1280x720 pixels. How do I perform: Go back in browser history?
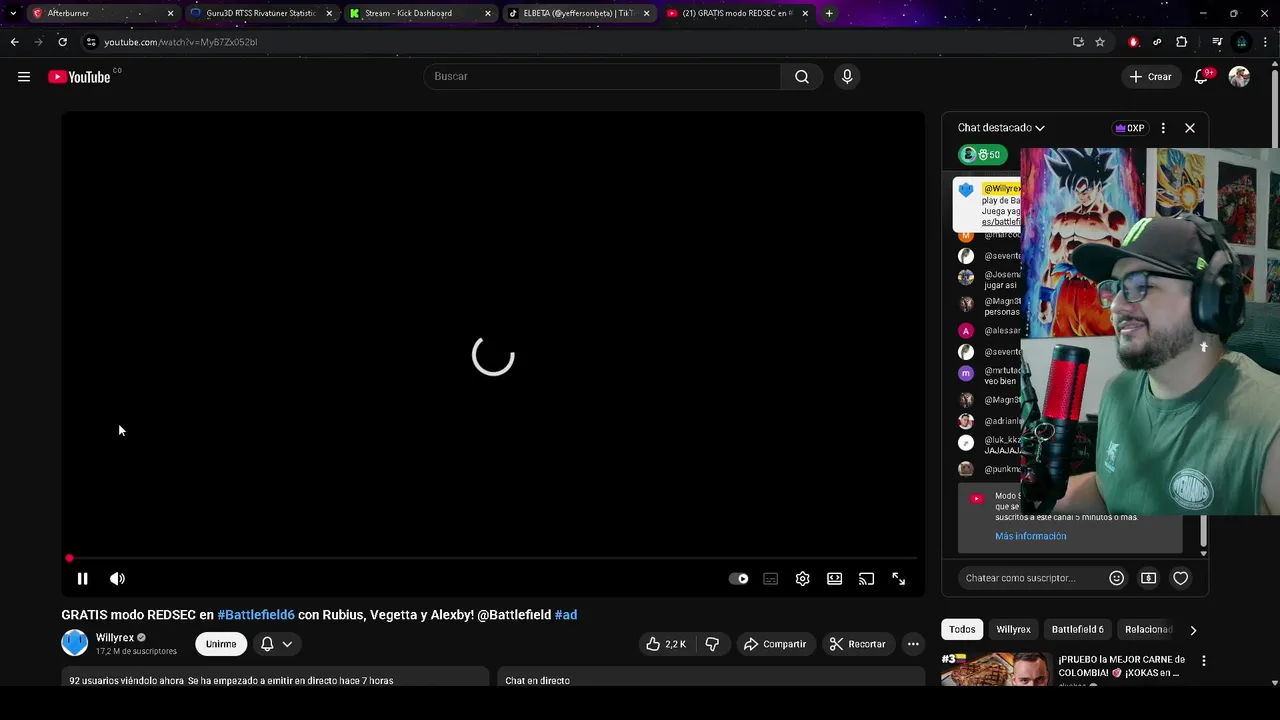(x=14, y=42)
